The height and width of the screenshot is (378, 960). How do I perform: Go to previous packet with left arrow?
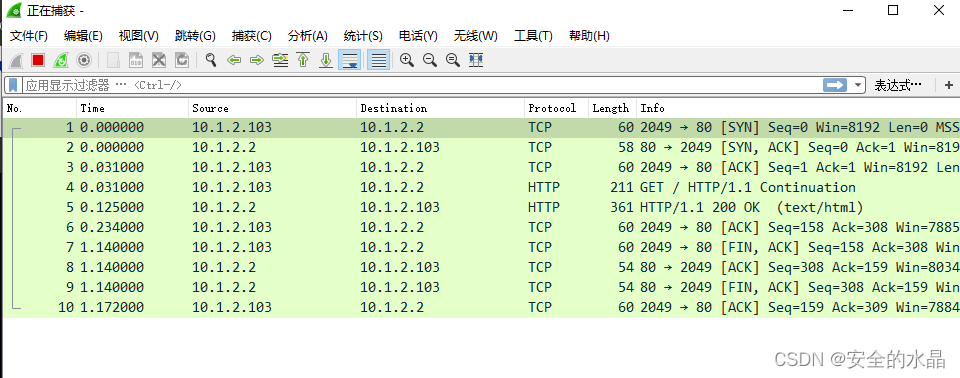[x=234, y=60]
